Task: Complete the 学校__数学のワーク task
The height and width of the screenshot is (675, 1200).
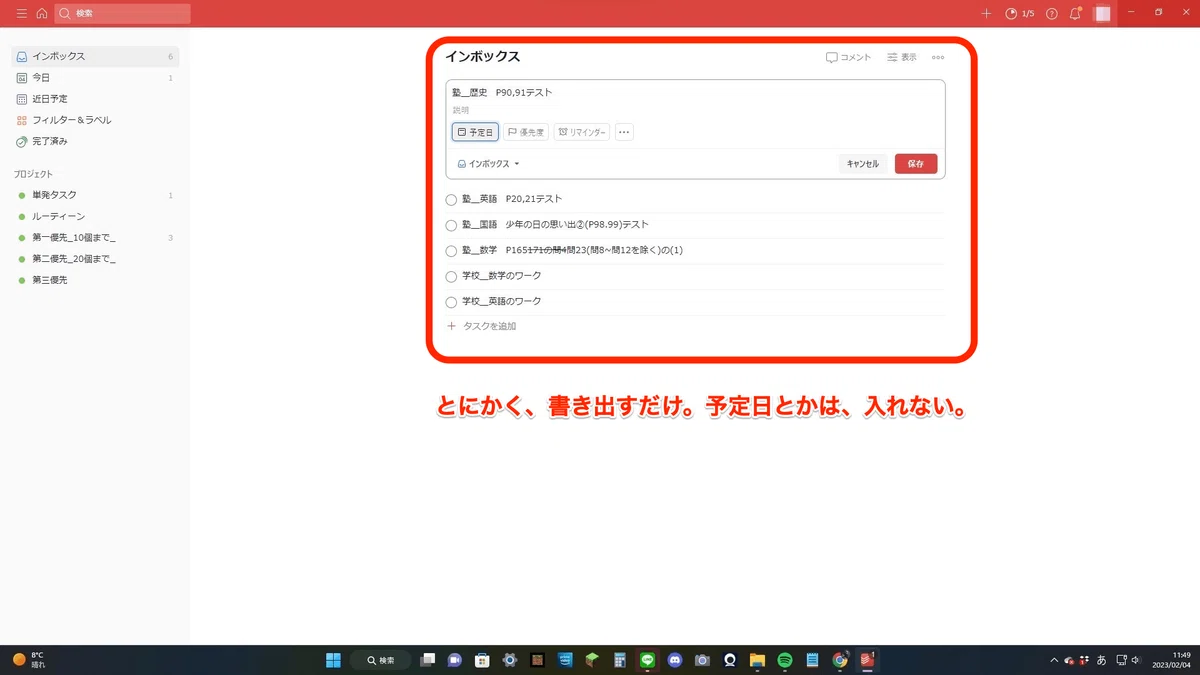Action: coord(451,276)
